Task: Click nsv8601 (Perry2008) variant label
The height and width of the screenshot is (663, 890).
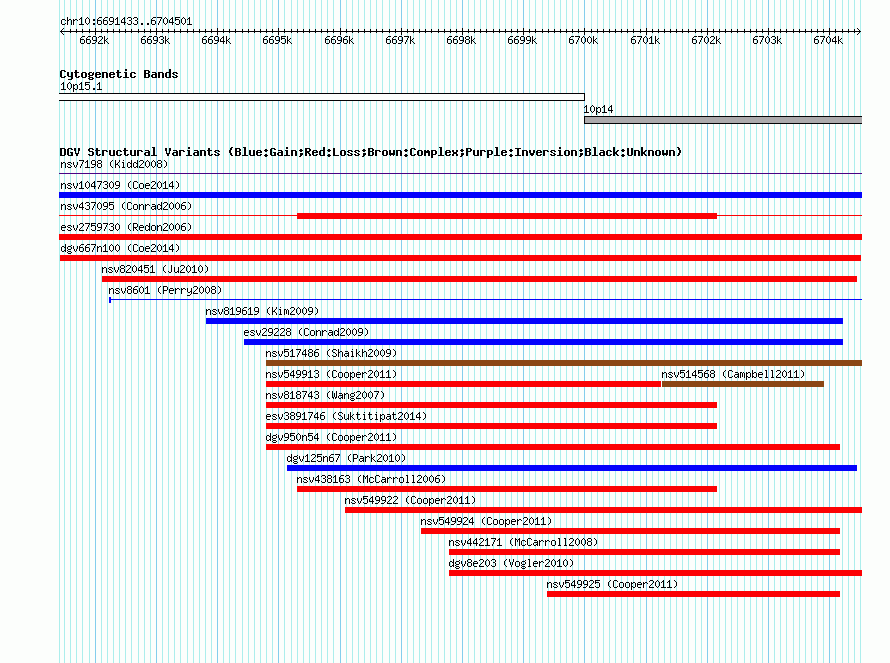Action: coord(165,291)
